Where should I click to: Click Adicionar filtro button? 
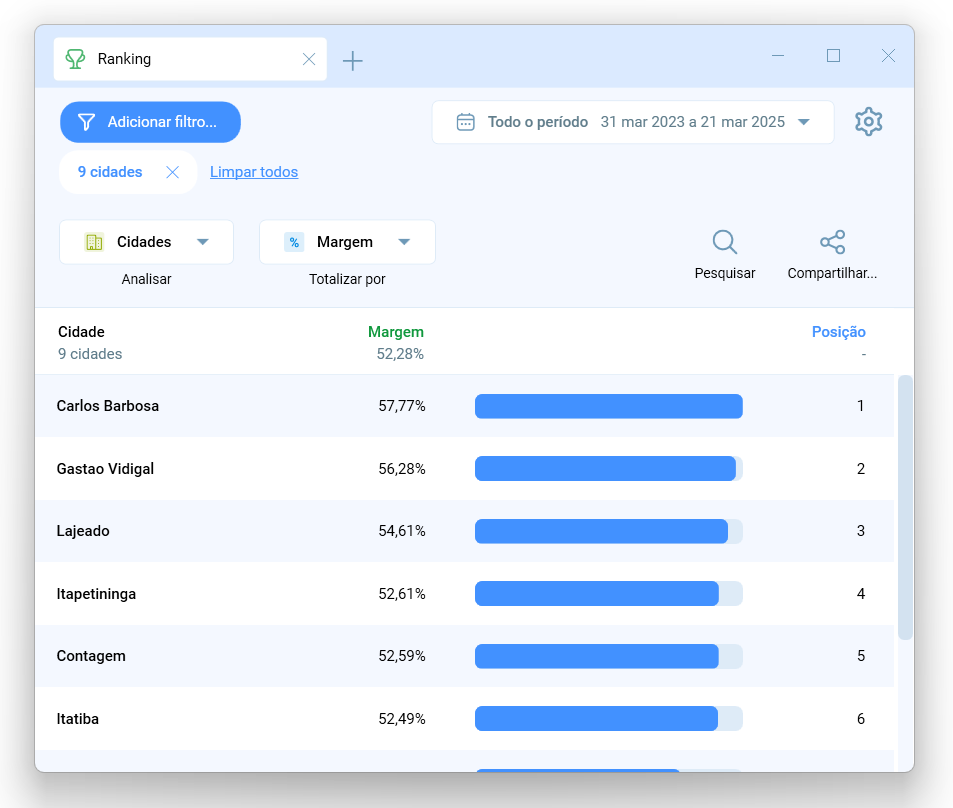coord(150,122)
